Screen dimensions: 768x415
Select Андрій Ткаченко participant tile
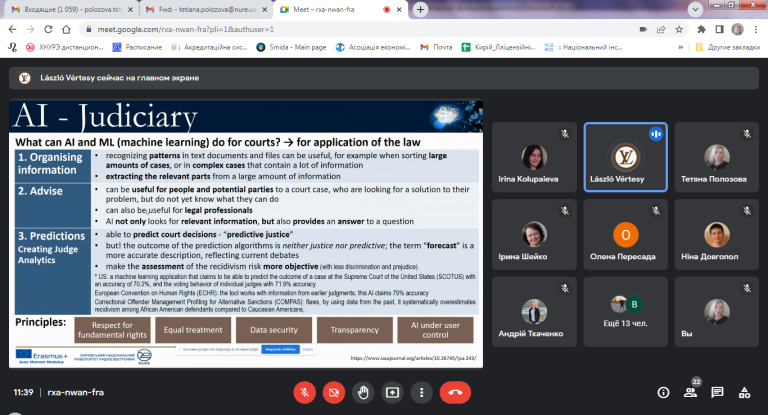click(534, 312)
